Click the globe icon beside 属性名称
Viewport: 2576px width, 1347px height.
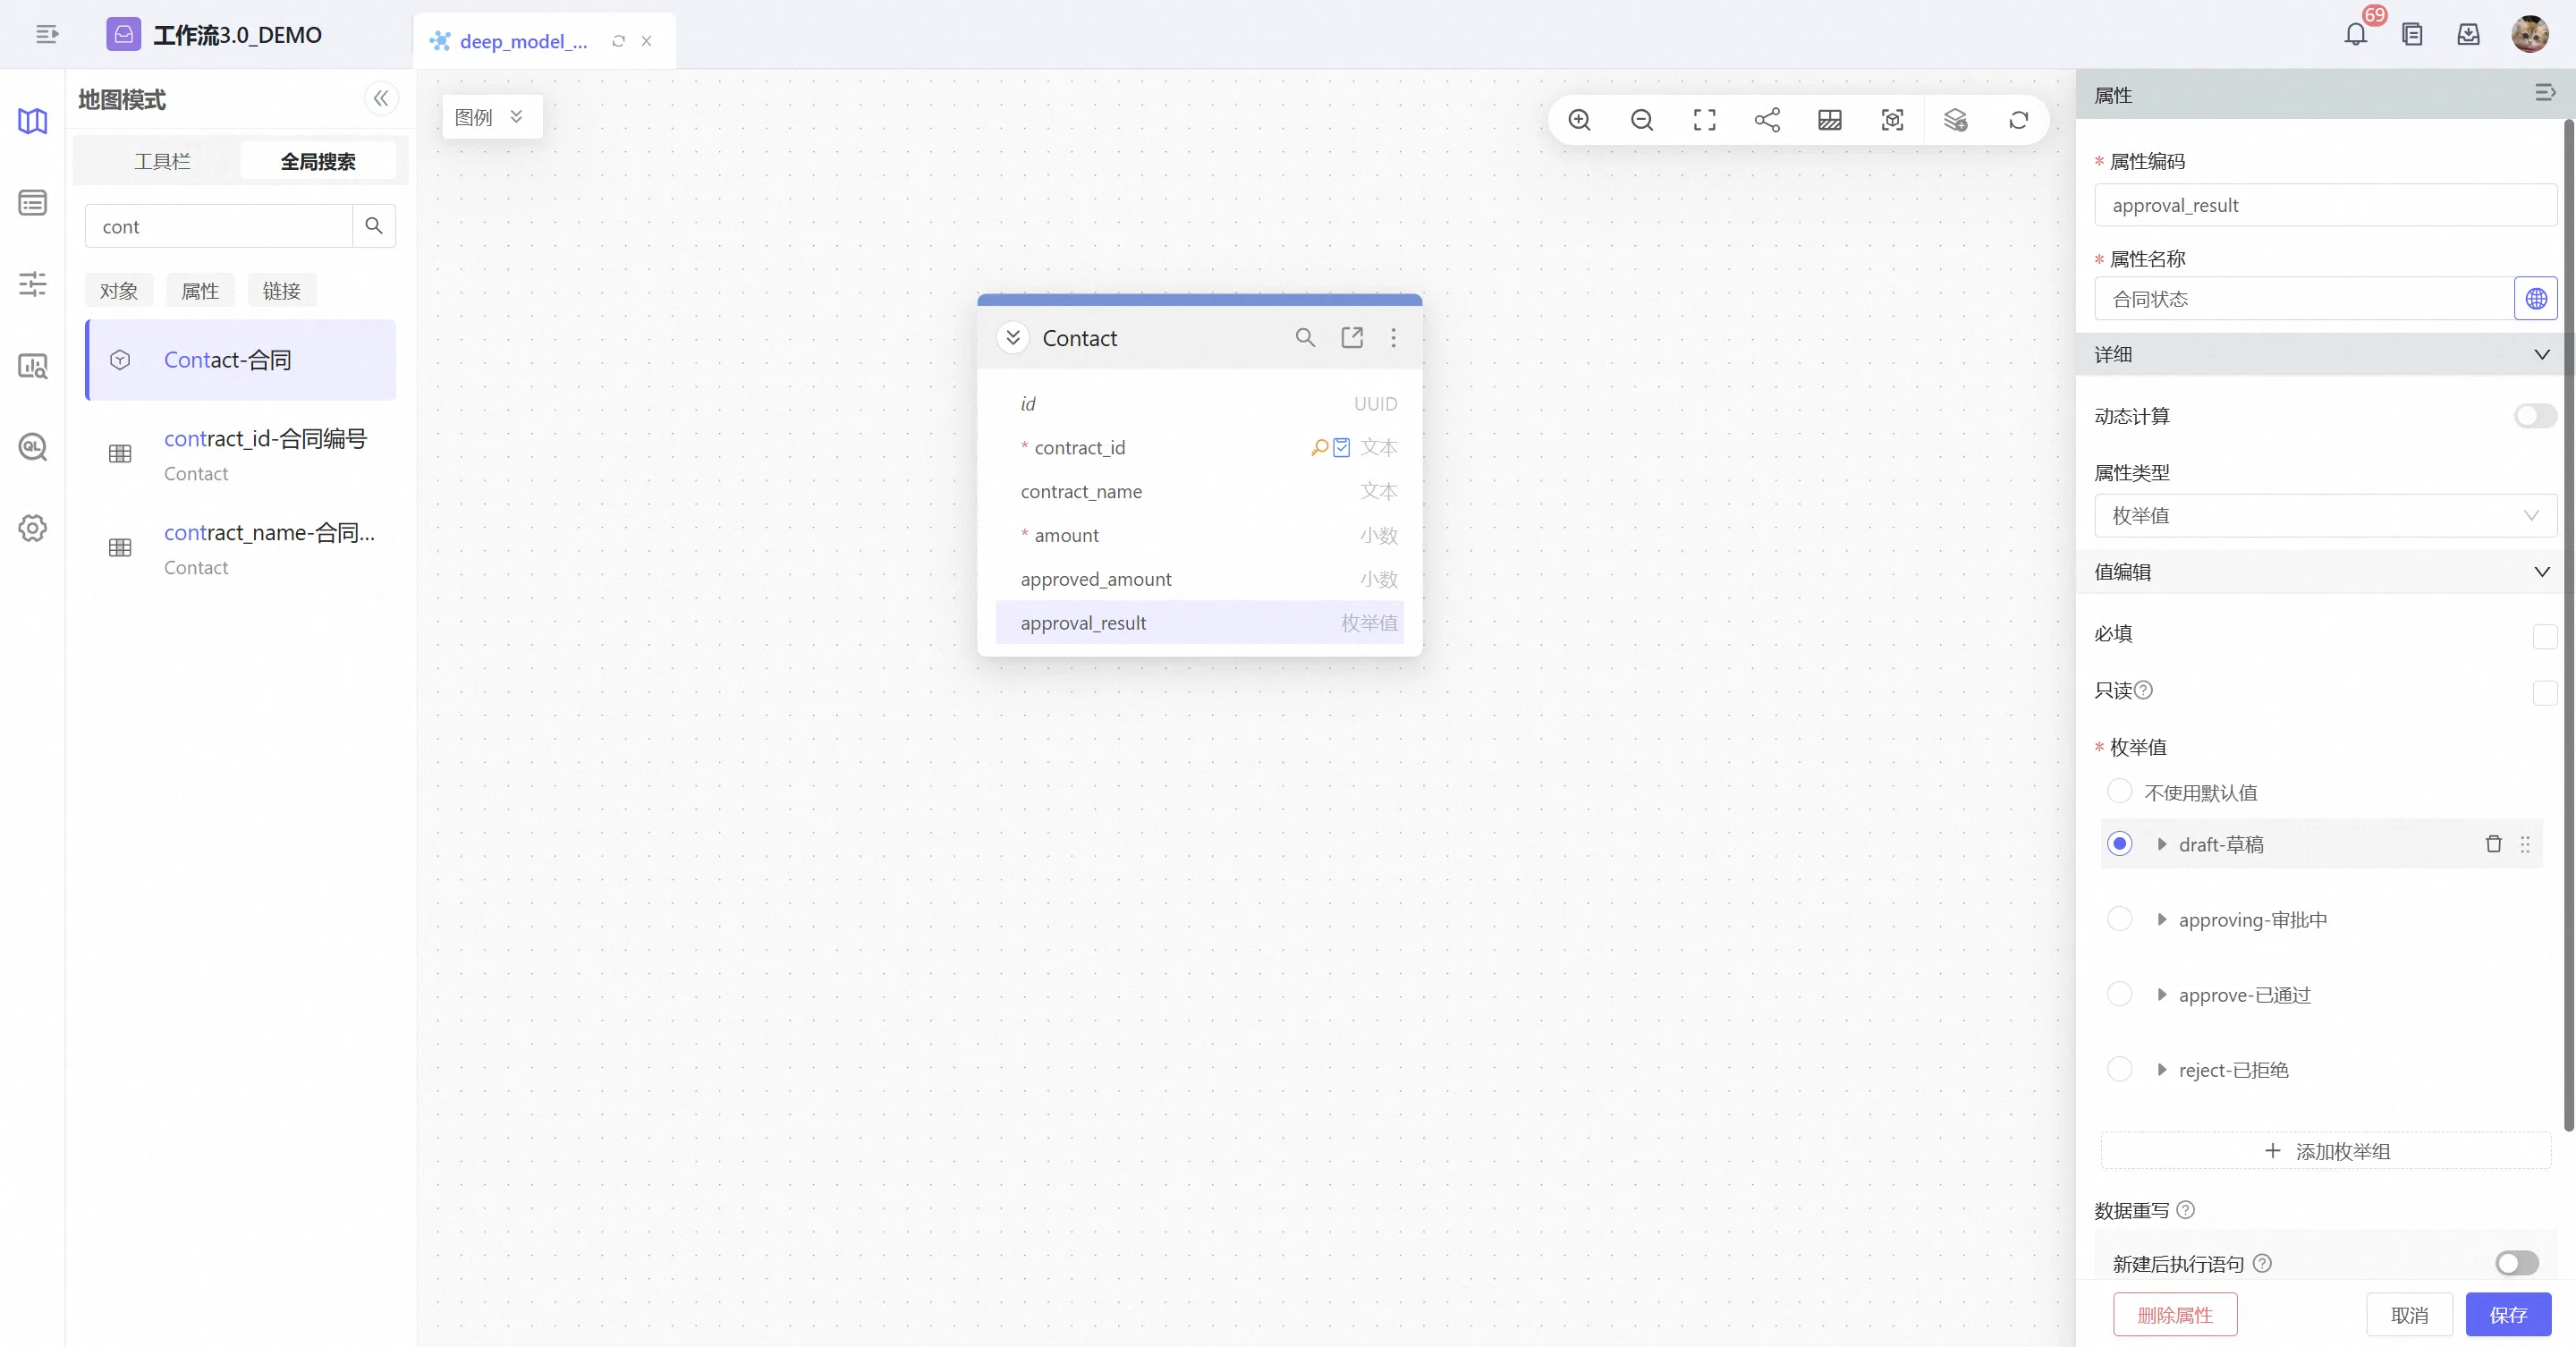2535,299
